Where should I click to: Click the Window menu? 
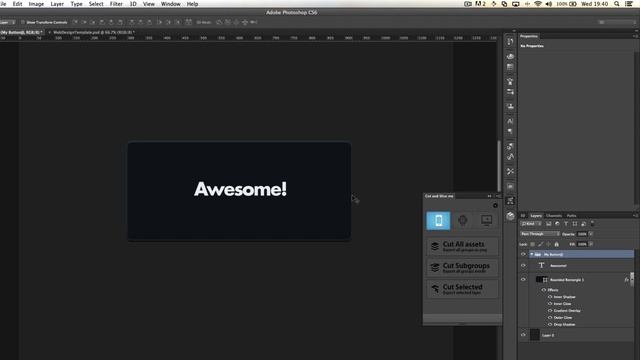pos(171,4)
